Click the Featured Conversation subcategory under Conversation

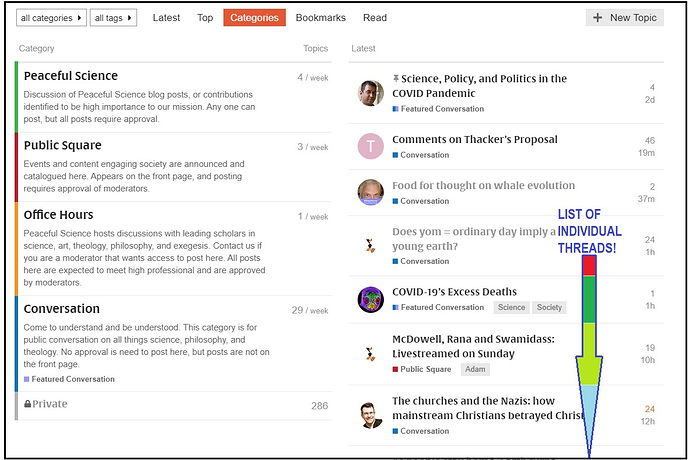(72, 380)
